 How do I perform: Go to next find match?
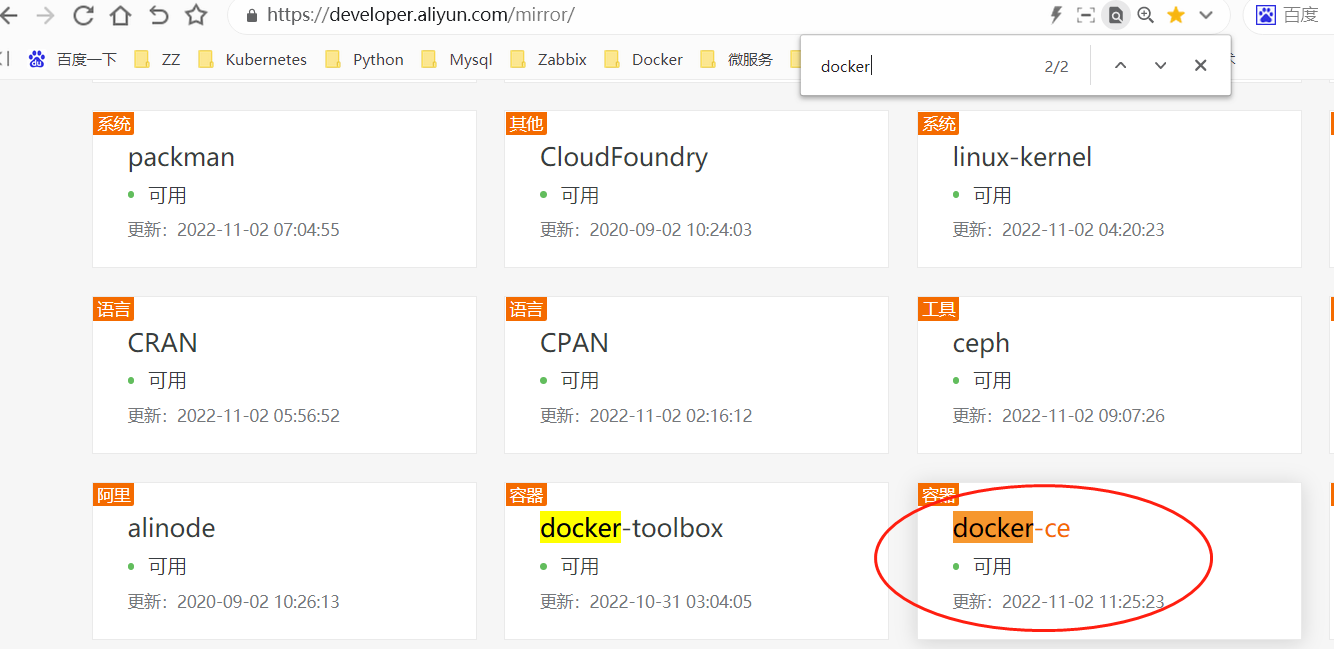[1160, 66]
